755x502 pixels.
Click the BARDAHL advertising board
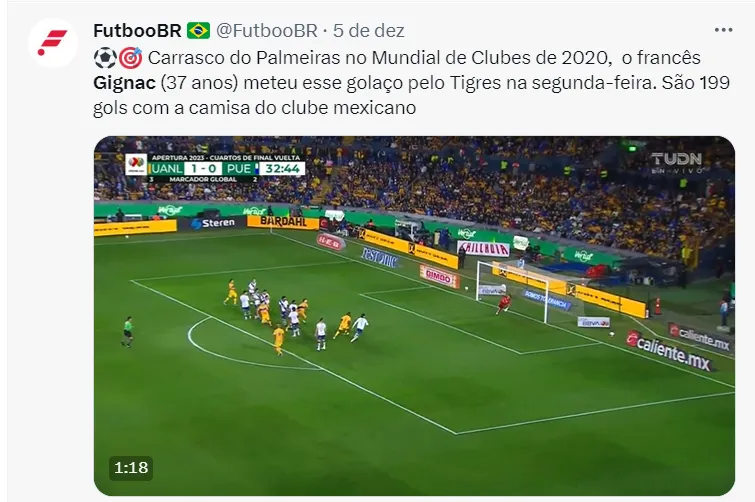coord(283,221)
